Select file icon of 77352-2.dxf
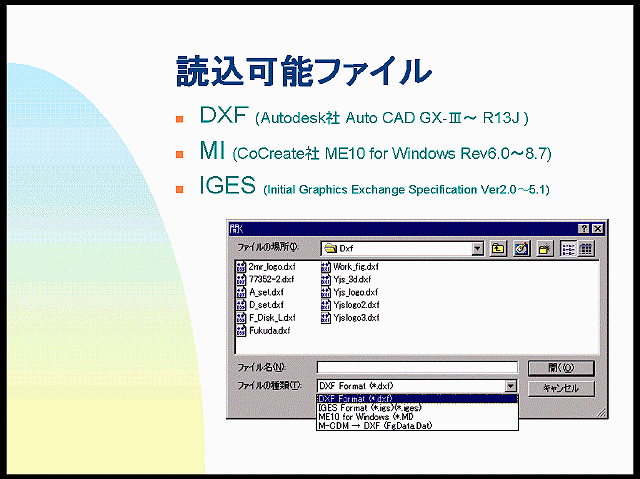Screen dimensions: 640x479 (x=241, y=279)
